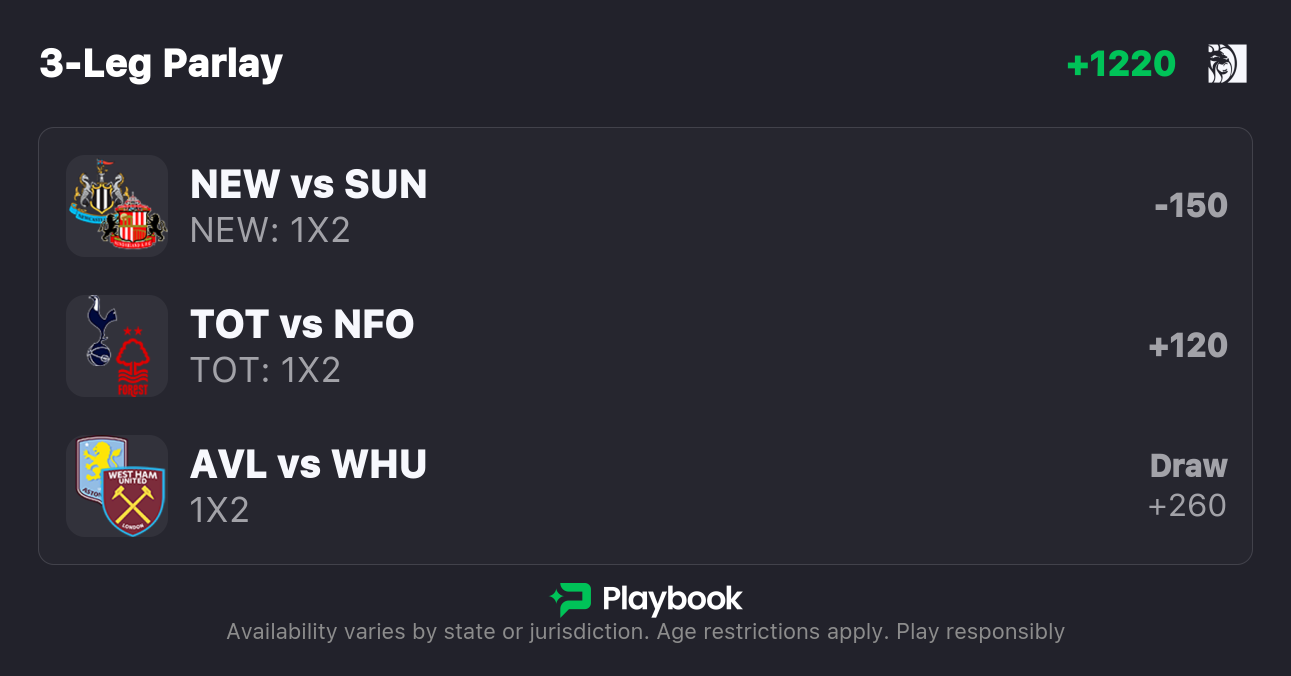Click the Tottenham and Nottingham Forest crests thumbnail
The image size is (1291, 676).
point(117,346)
